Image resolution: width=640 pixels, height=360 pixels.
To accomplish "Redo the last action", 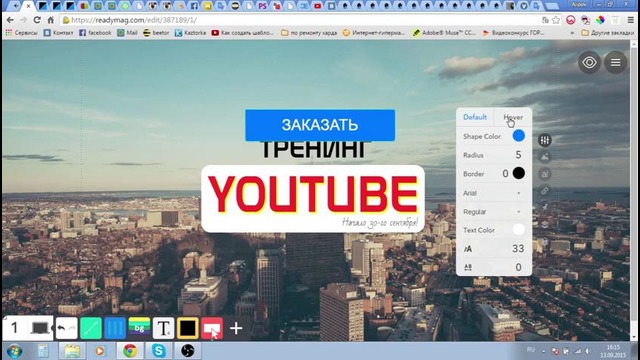I will point(72,328).
